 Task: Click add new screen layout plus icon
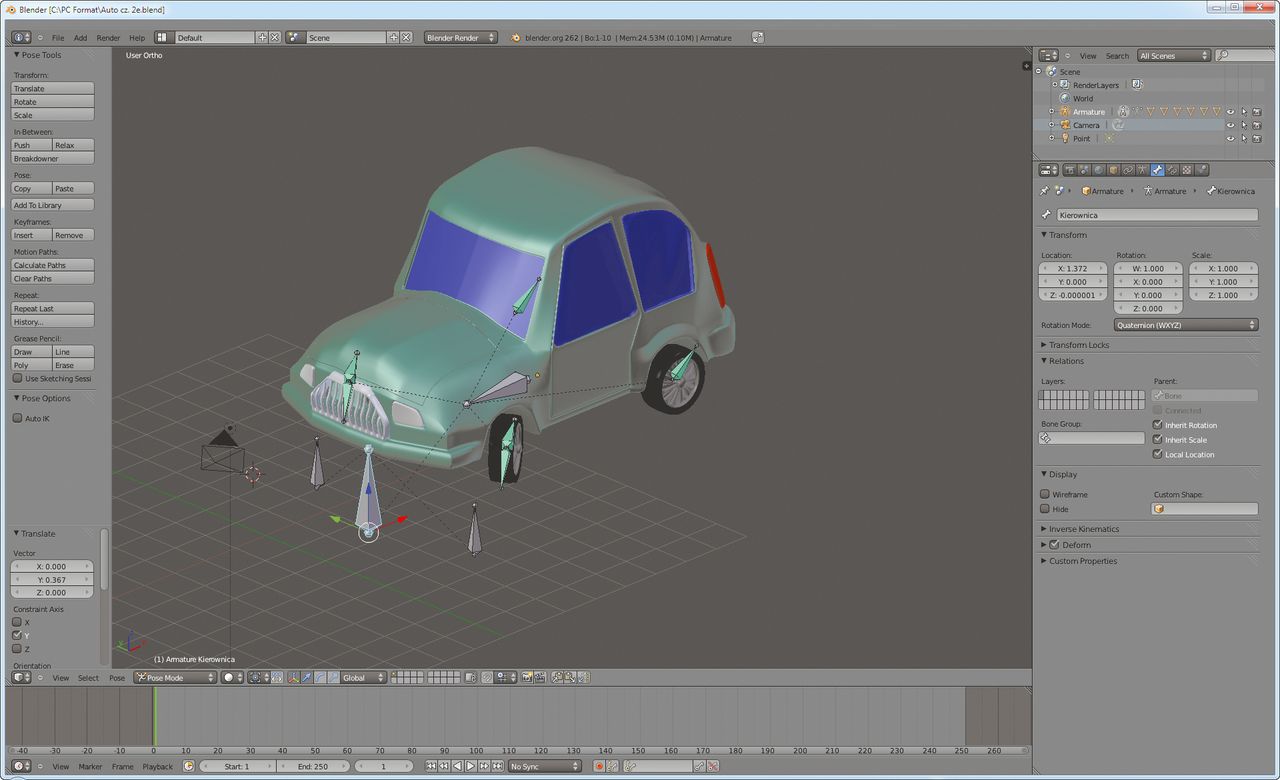click(263, 37)
